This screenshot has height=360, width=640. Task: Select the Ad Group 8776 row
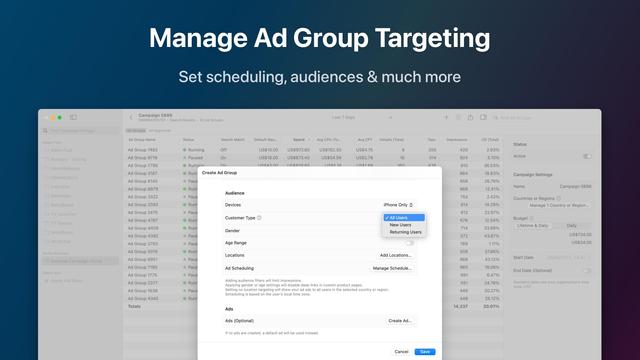(313, 158)
